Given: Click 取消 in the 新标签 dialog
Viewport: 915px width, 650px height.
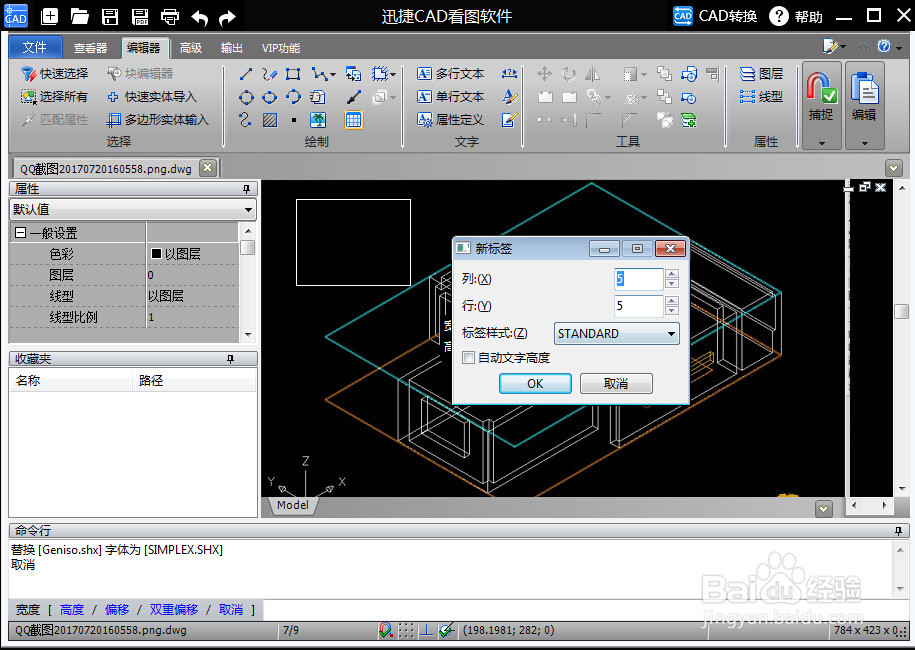Looking at the screenshot, I should pos(616,383).
